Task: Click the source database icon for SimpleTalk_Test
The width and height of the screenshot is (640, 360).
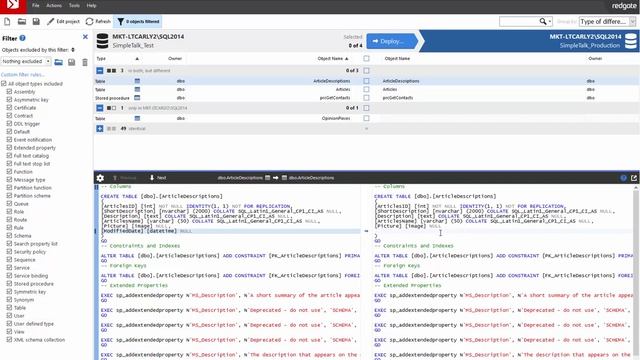Action: coord(102,41)
